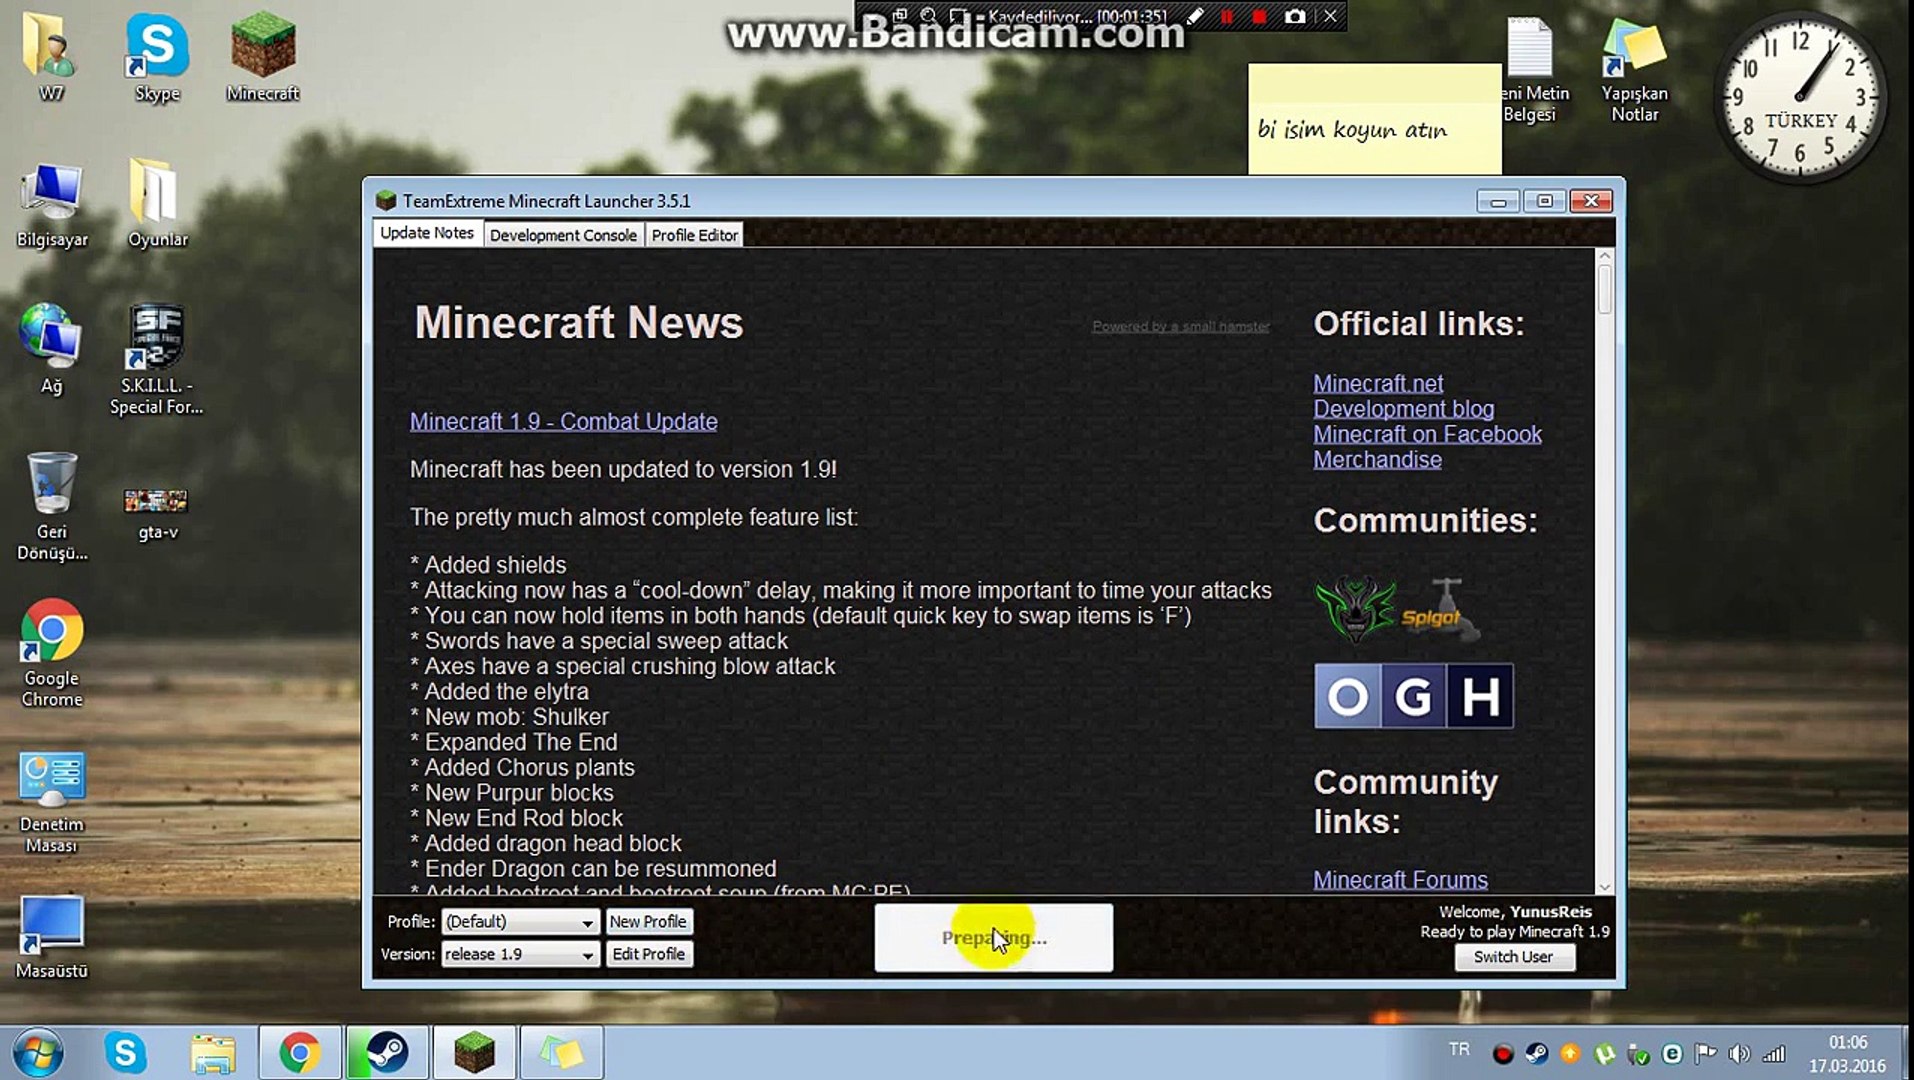The height and width of the screenshot is (1080, 1914).
Task: Close the Bandicam recording bar
Action: click(x=1330, y=16)
